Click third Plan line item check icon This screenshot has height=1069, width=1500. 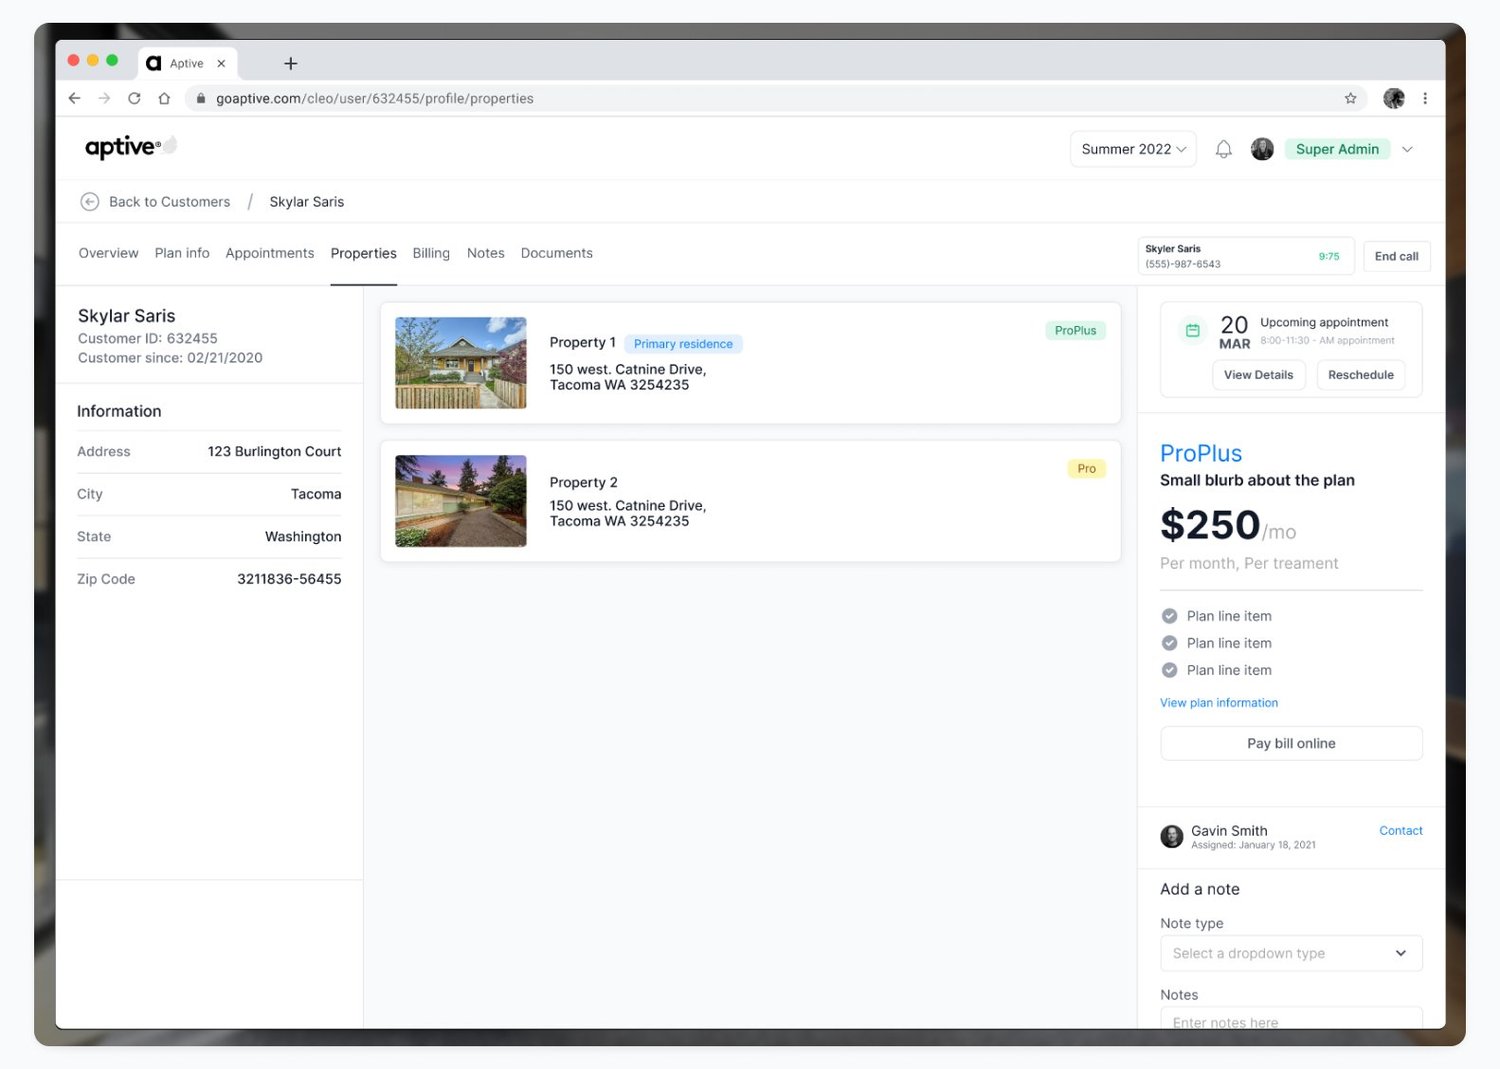(x=1169, y=670)
